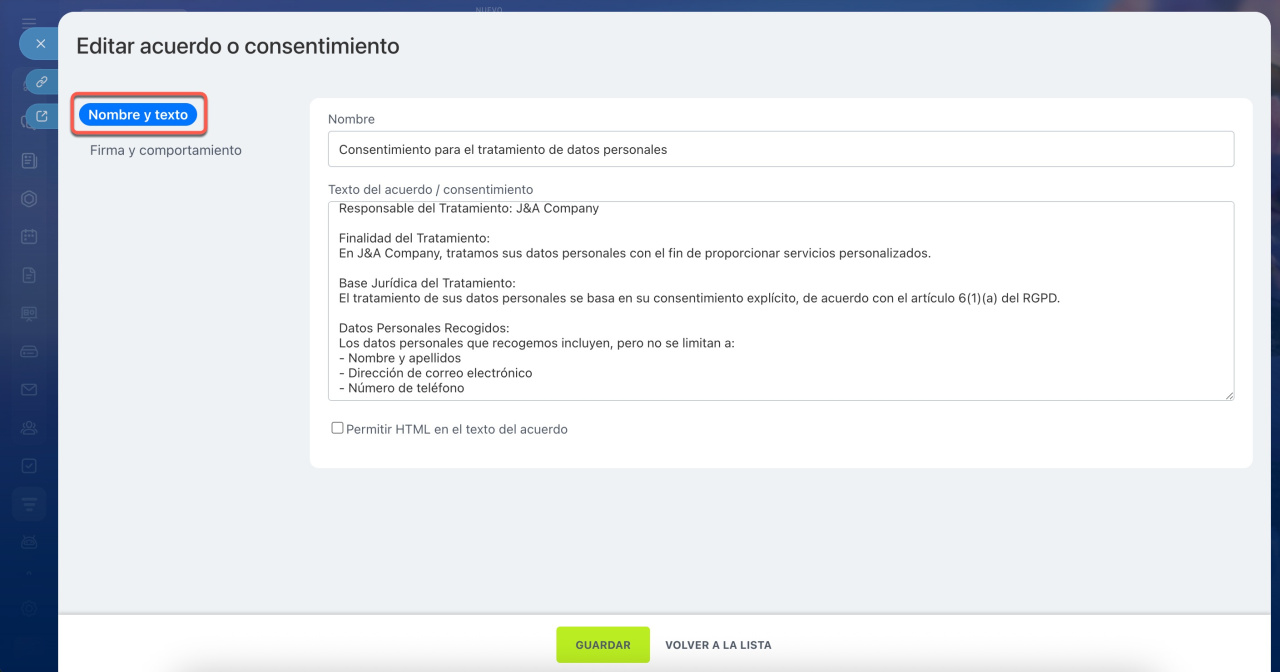This screenshot has width=1280, height=672.
Task: Open the tasks checkmark icon in sidebar
Action: [29, 466]
